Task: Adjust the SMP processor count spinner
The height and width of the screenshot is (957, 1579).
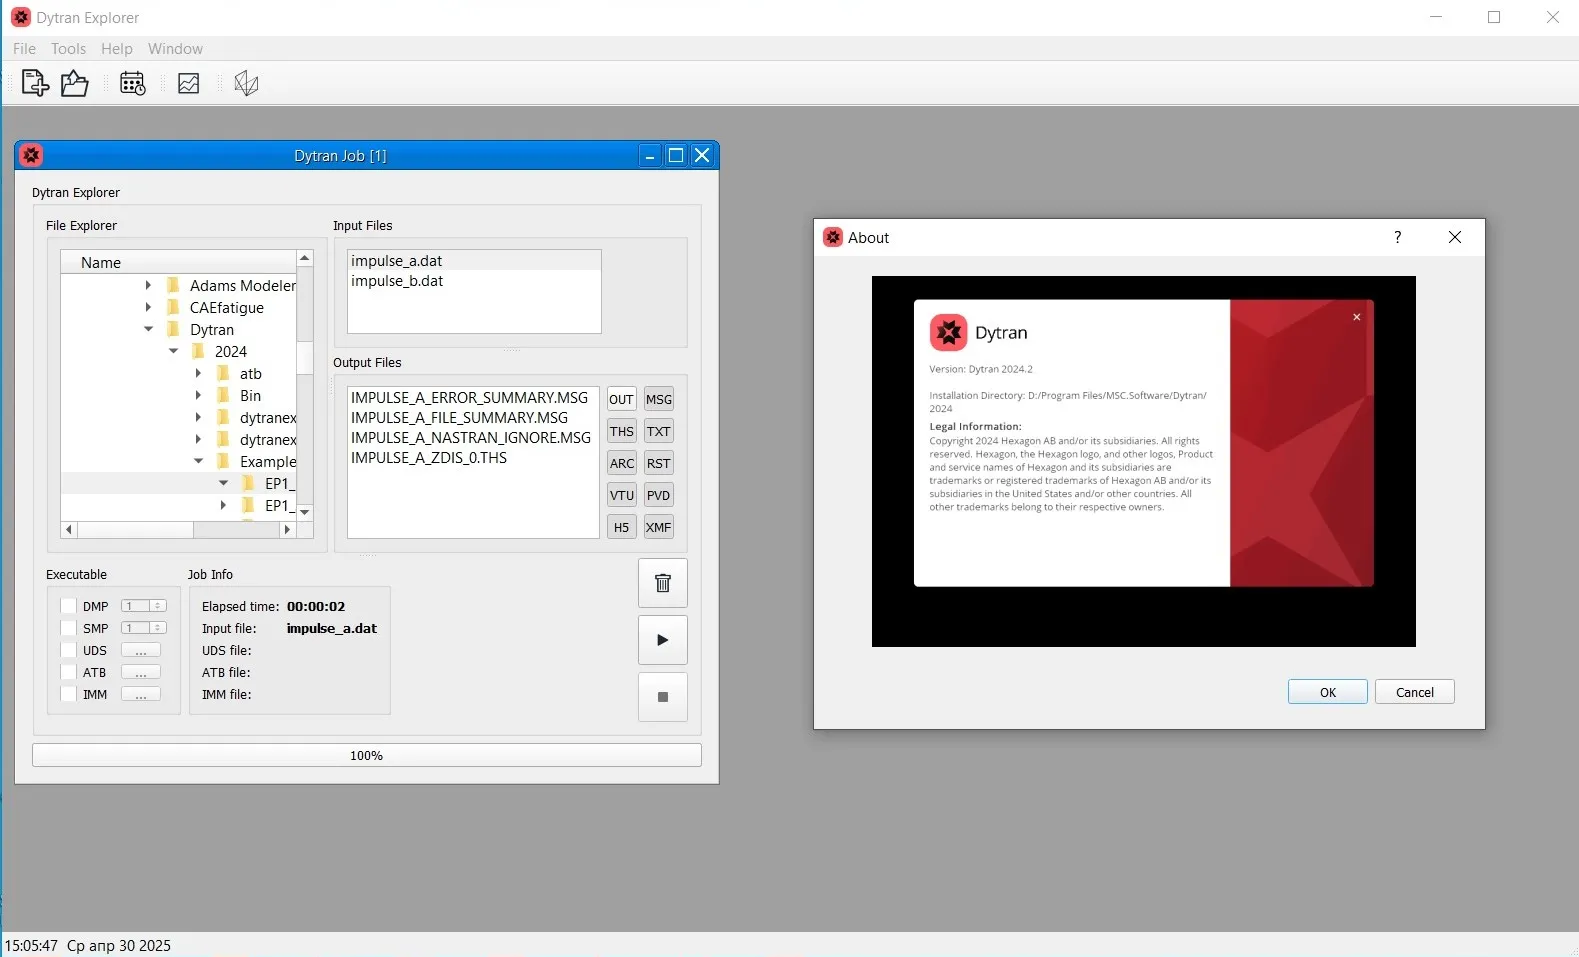Action: pyautogui.click(x=143, y=628)
